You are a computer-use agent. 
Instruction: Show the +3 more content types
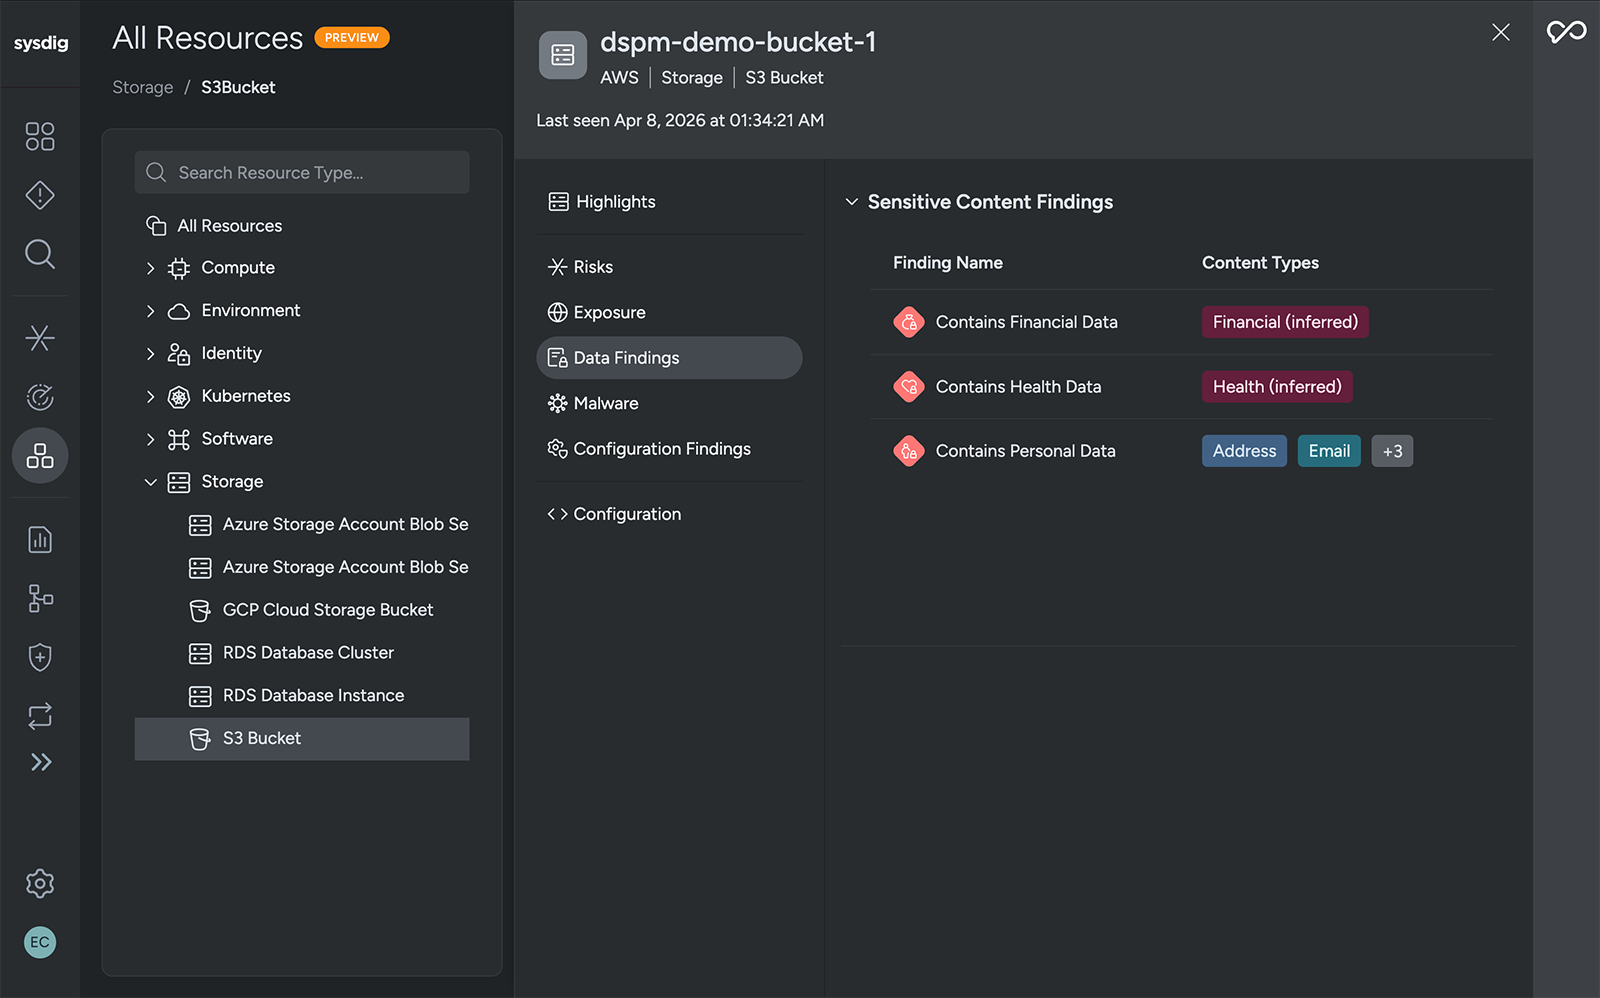(x=1392, y=451)
